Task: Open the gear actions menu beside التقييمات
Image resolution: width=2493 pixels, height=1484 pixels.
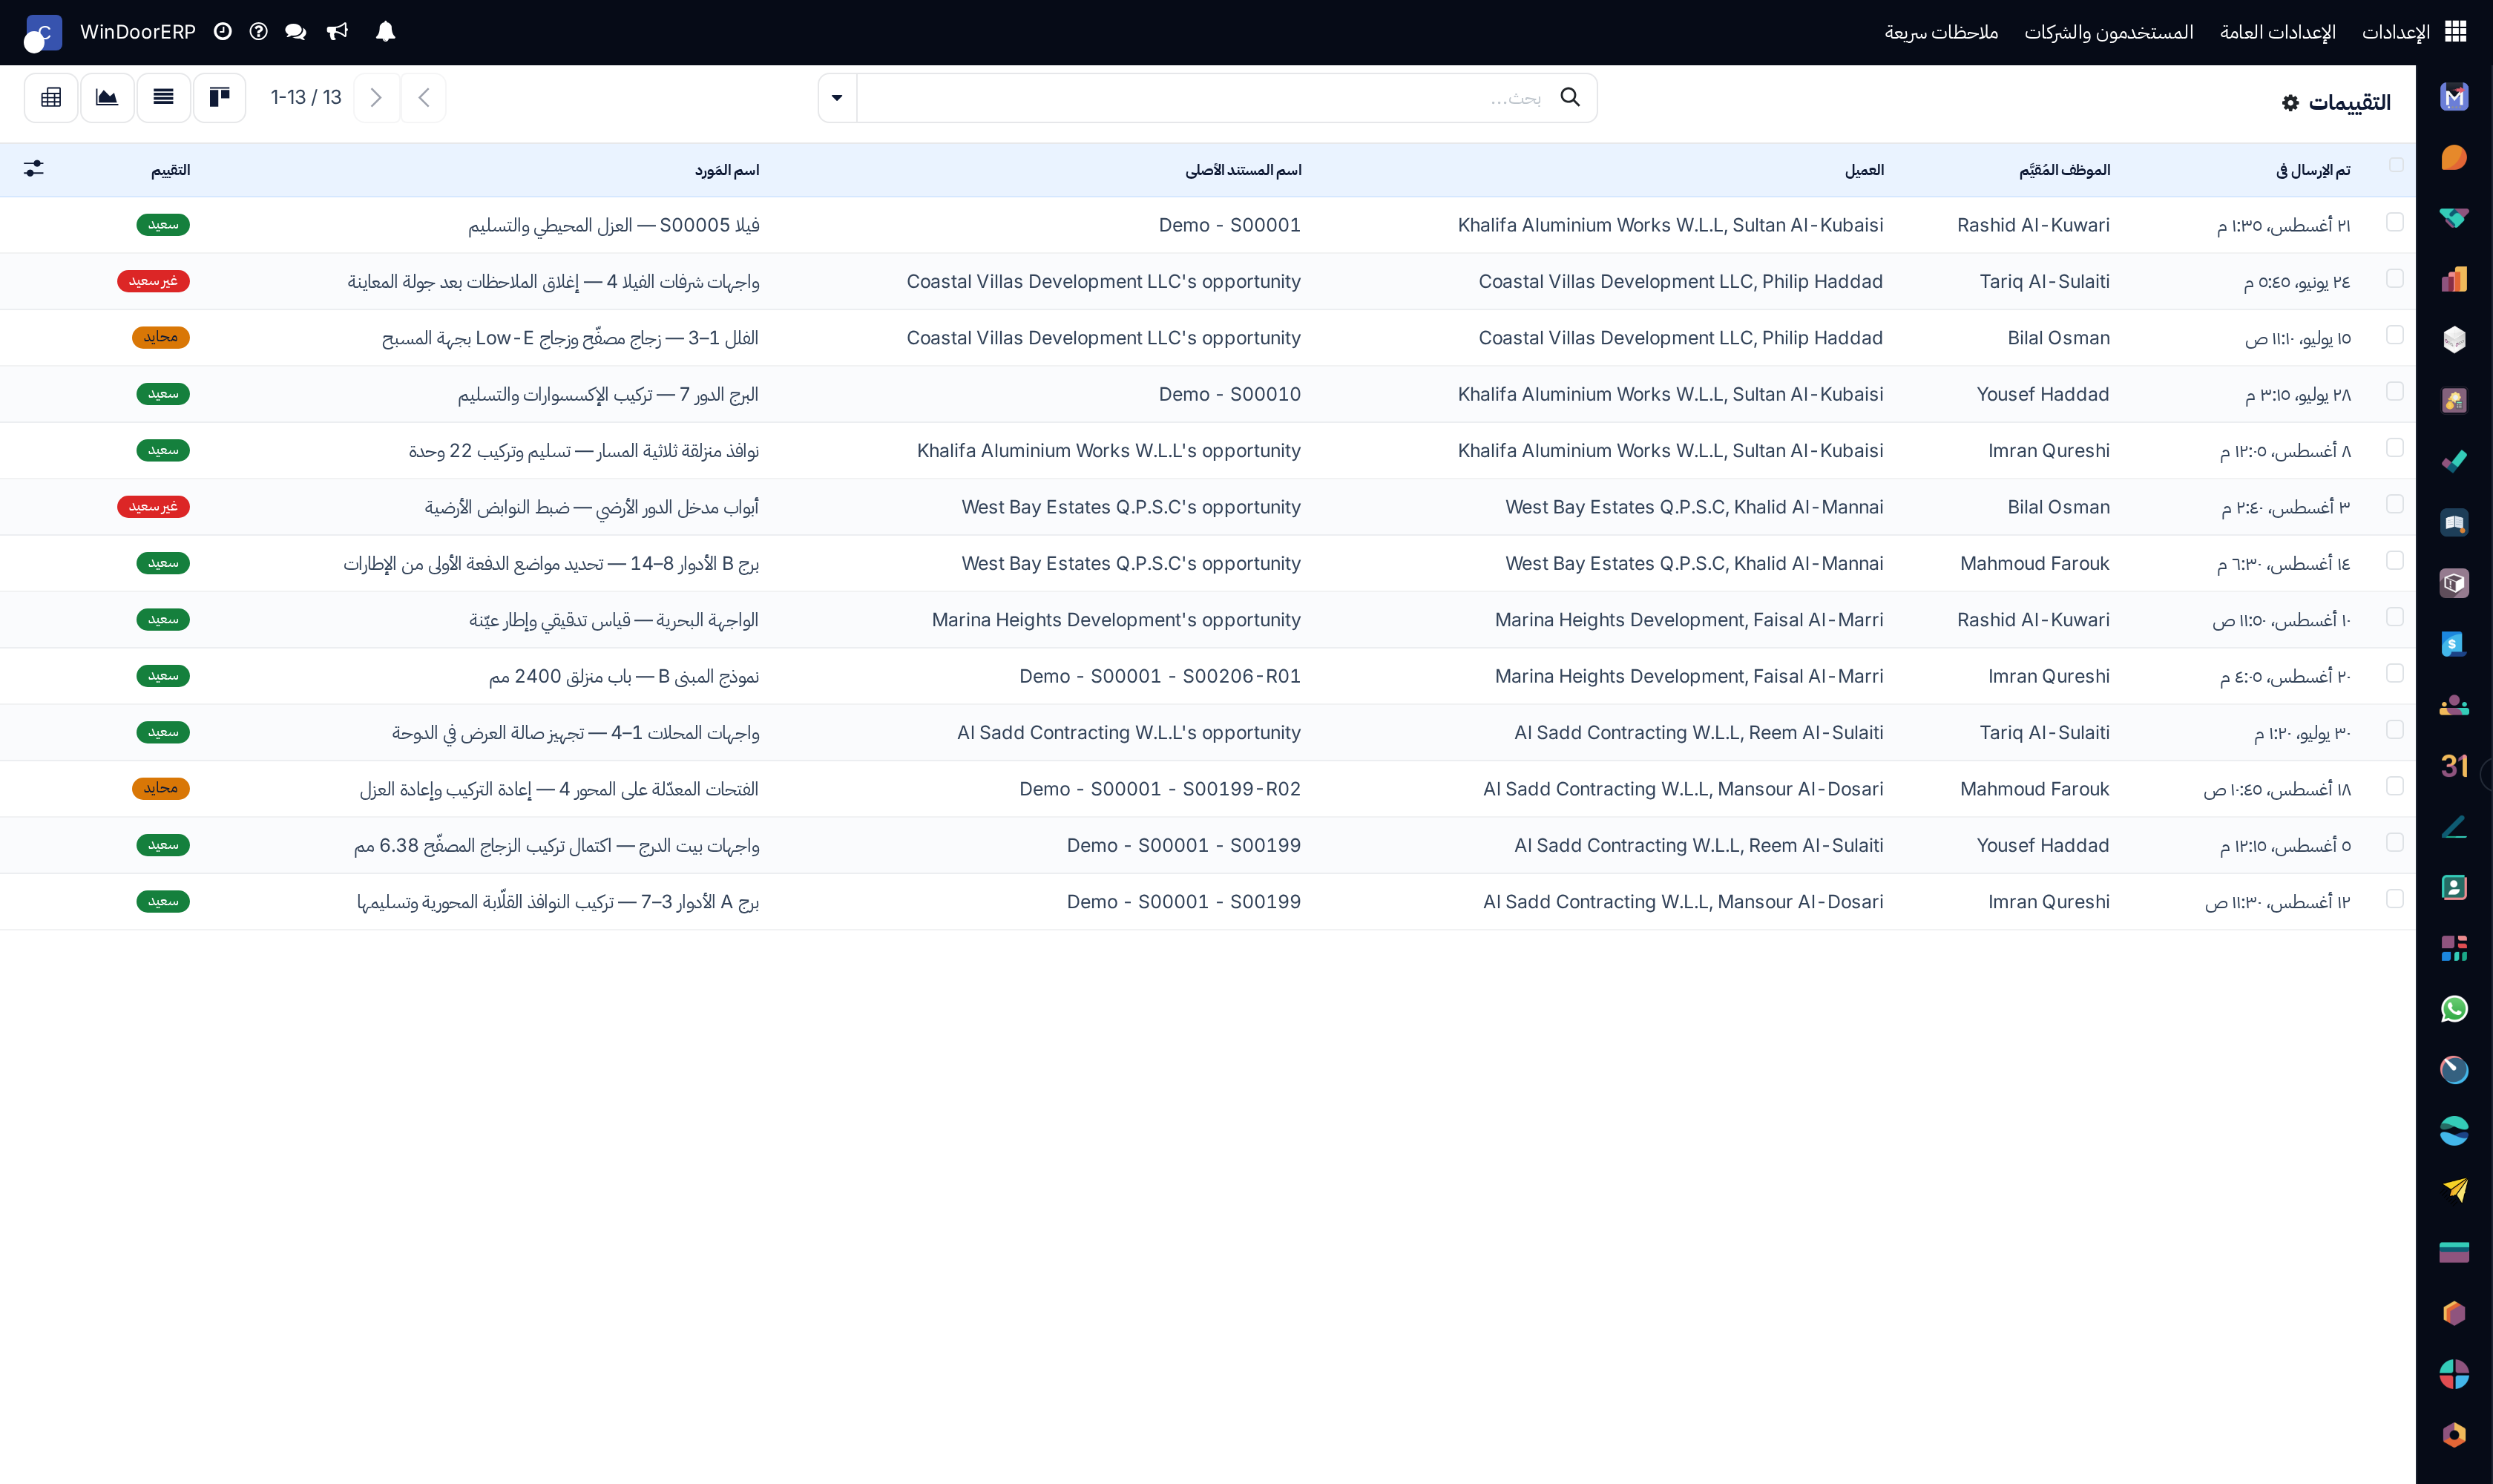Action: coord(2290,103)
